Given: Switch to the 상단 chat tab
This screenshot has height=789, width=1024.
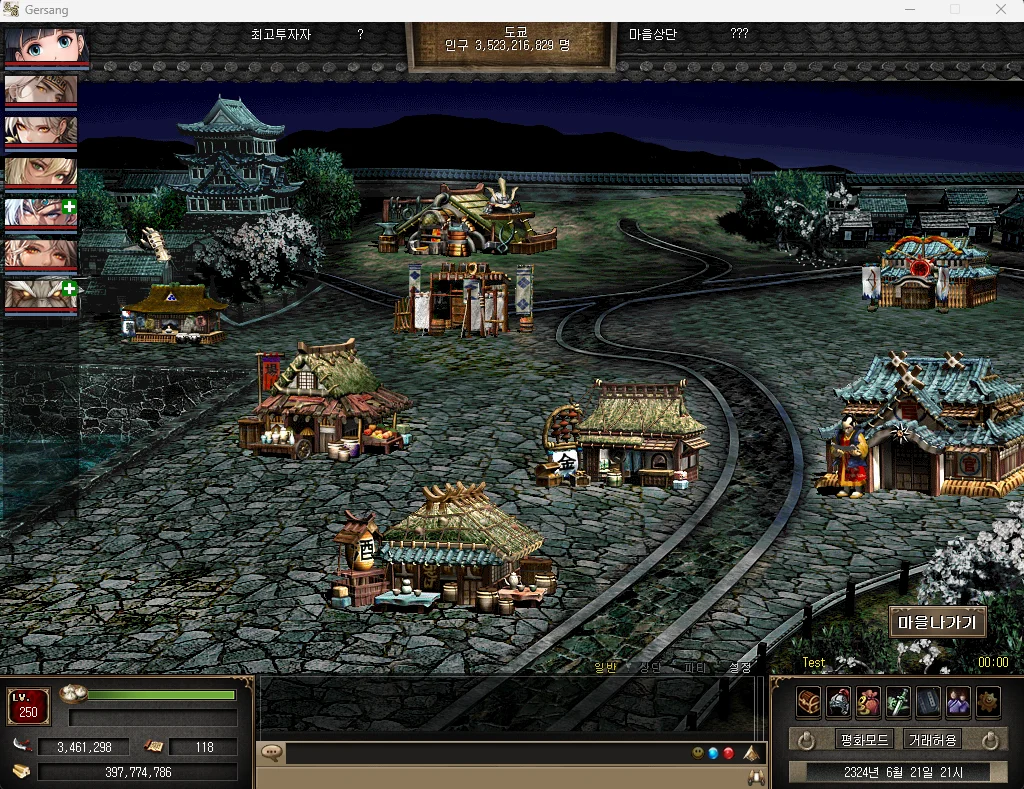Looking at the screenshot, I should point(650,667).
